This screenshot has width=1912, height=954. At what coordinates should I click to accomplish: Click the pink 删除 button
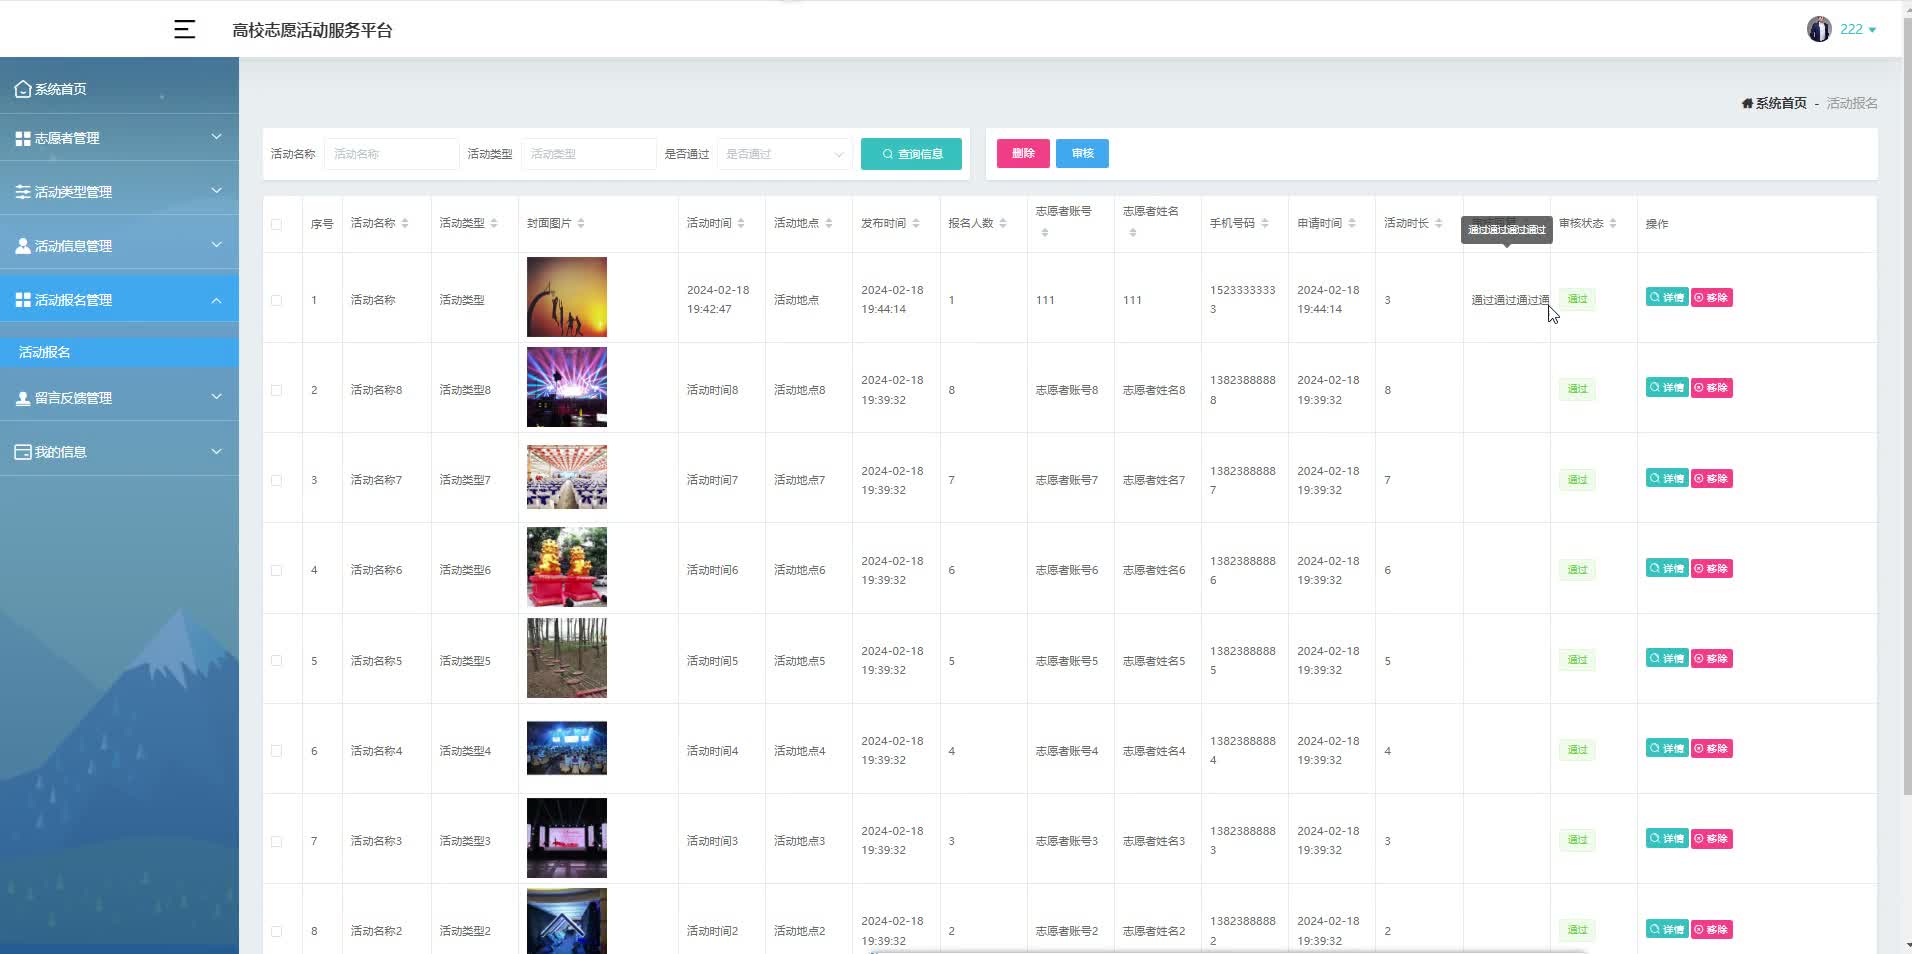pyautogui.click(x=1023, y=153)
